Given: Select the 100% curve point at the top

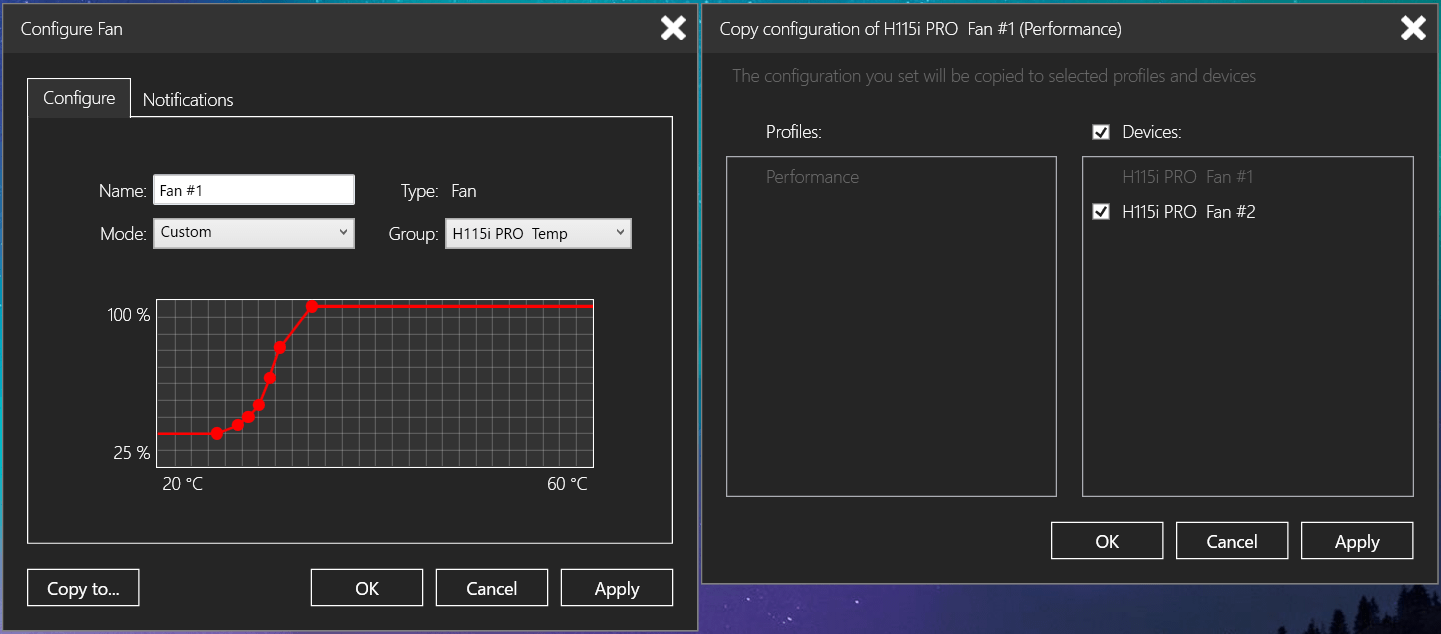Looking at the screenshot, I should click(x=312, y=306).
